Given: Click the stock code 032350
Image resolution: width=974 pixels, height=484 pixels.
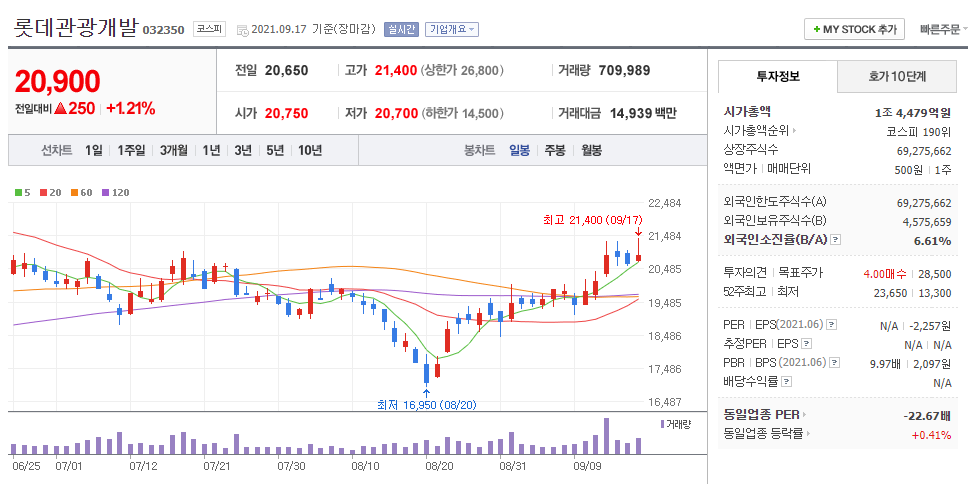Looking at the screenshot, I should 164,30.
